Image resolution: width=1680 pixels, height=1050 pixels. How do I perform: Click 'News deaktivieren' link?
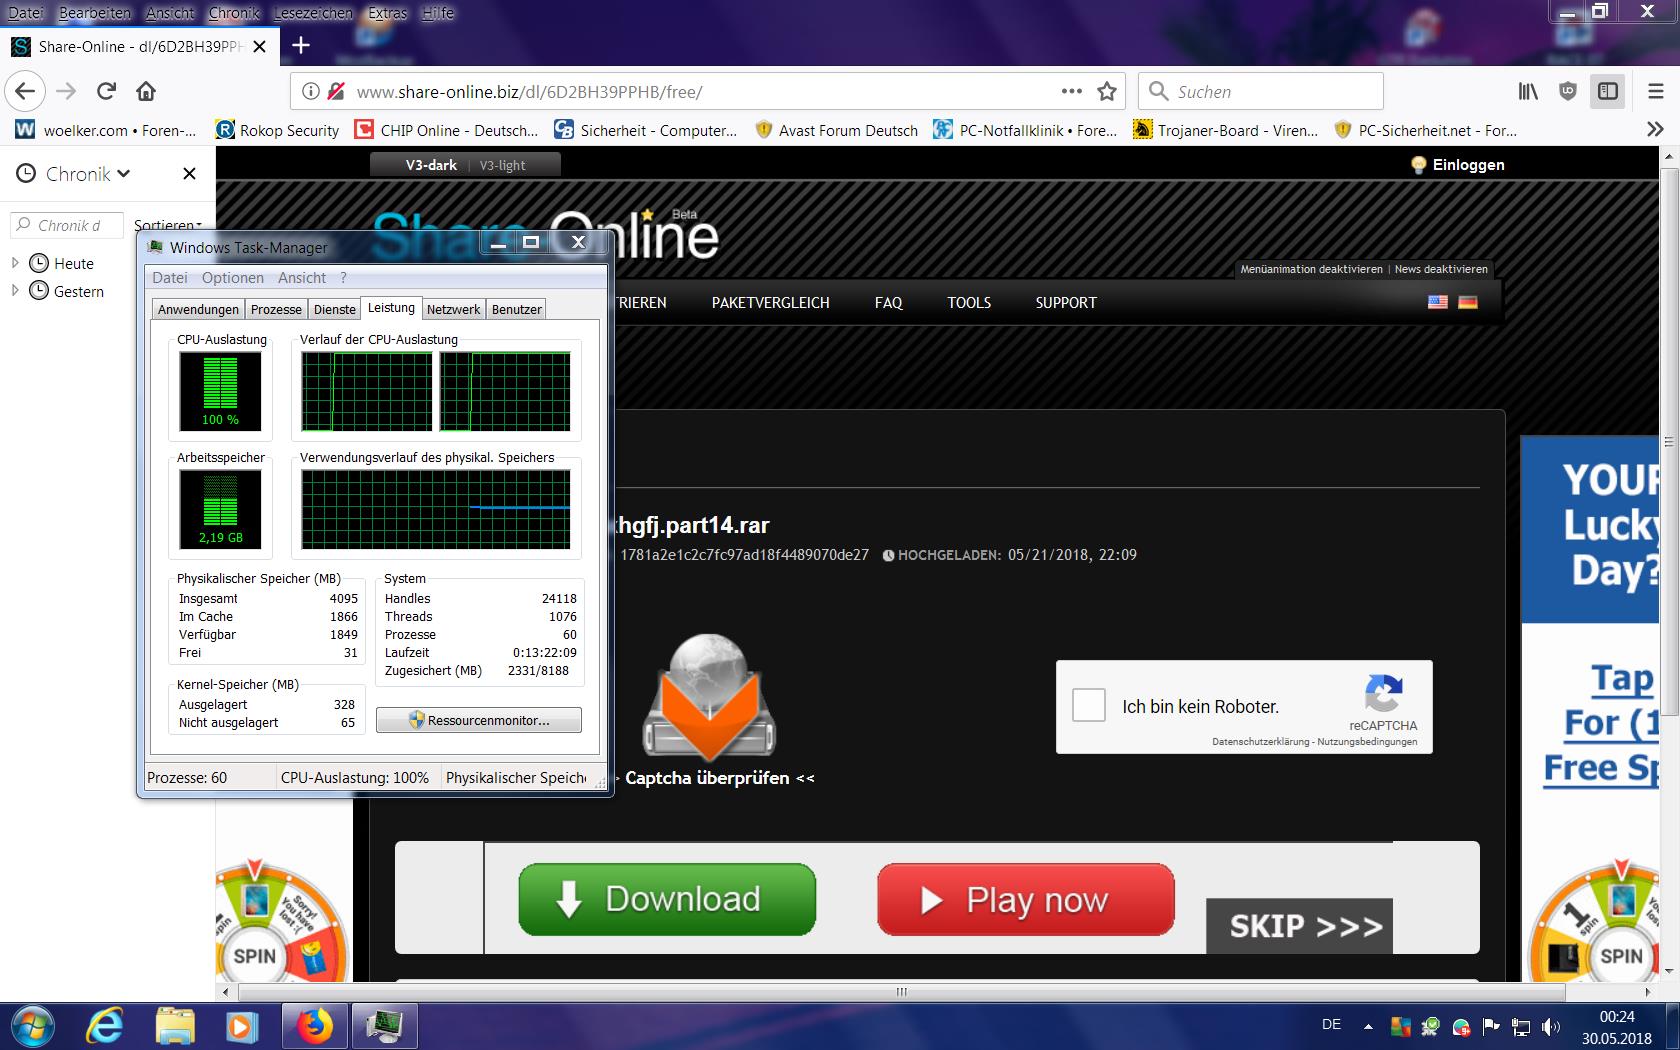pyautogui.click(x=1441, y=269)
